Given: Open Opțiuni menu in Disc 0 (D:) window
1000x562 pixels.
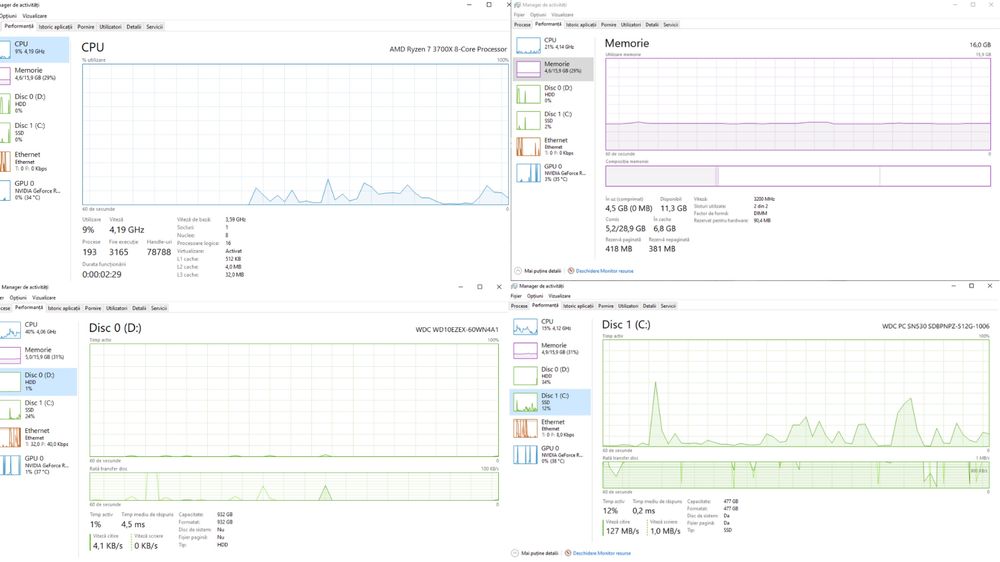Looking at the screenshot, I should click(x=18, y=298).
